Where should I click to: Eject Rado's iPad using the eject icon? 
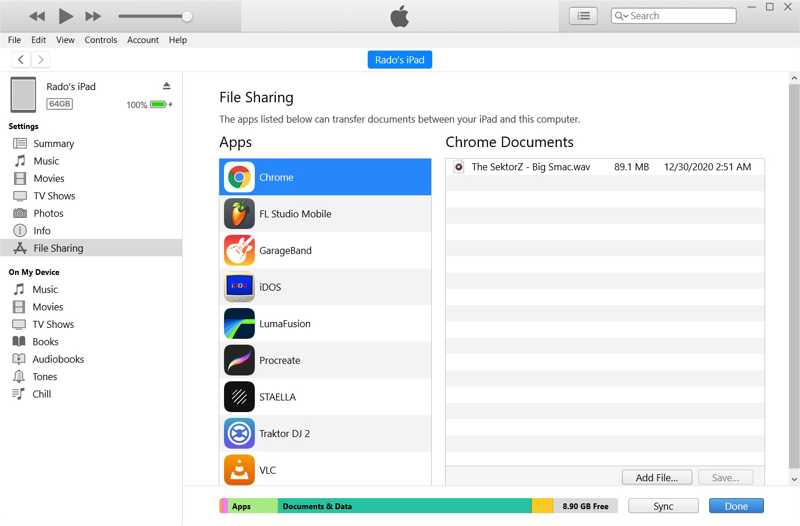167,87
